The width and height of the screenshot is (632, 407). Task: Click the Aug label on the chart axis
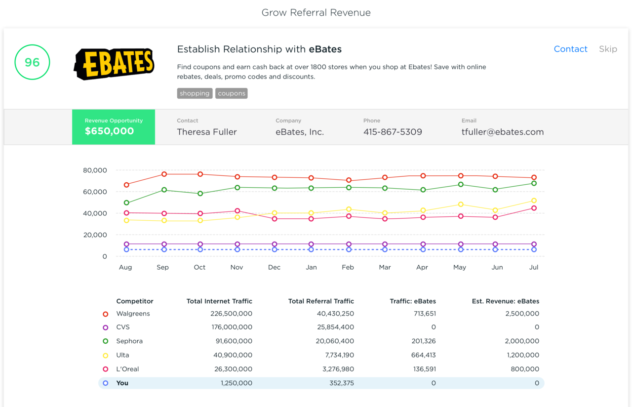pyautogui.click(x=125, y=267)
